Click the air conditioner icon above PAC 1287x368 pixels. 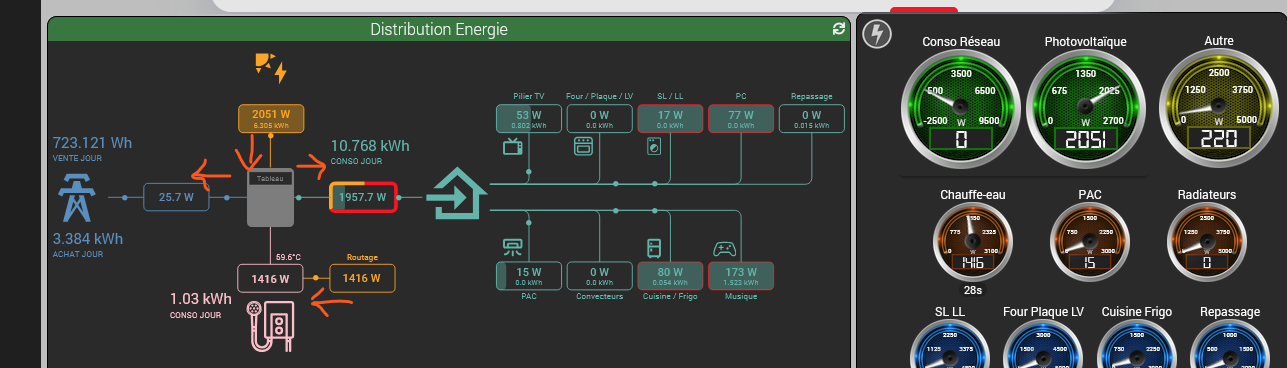[512, 246]
